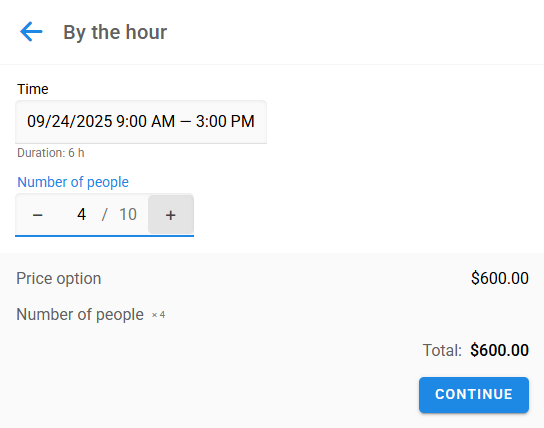Click the slash separator in people counter

pos(104,214)
